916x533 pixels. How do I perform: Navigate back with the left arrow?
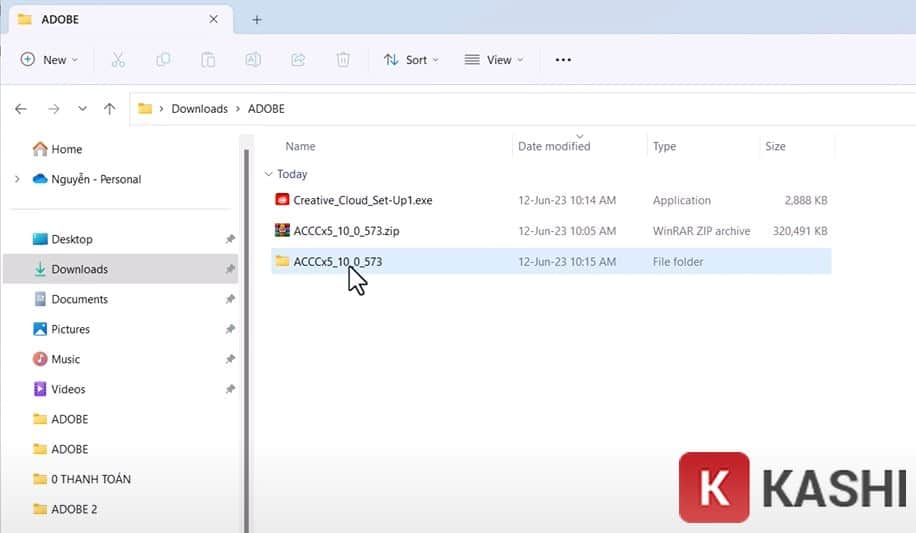(21, 109)
